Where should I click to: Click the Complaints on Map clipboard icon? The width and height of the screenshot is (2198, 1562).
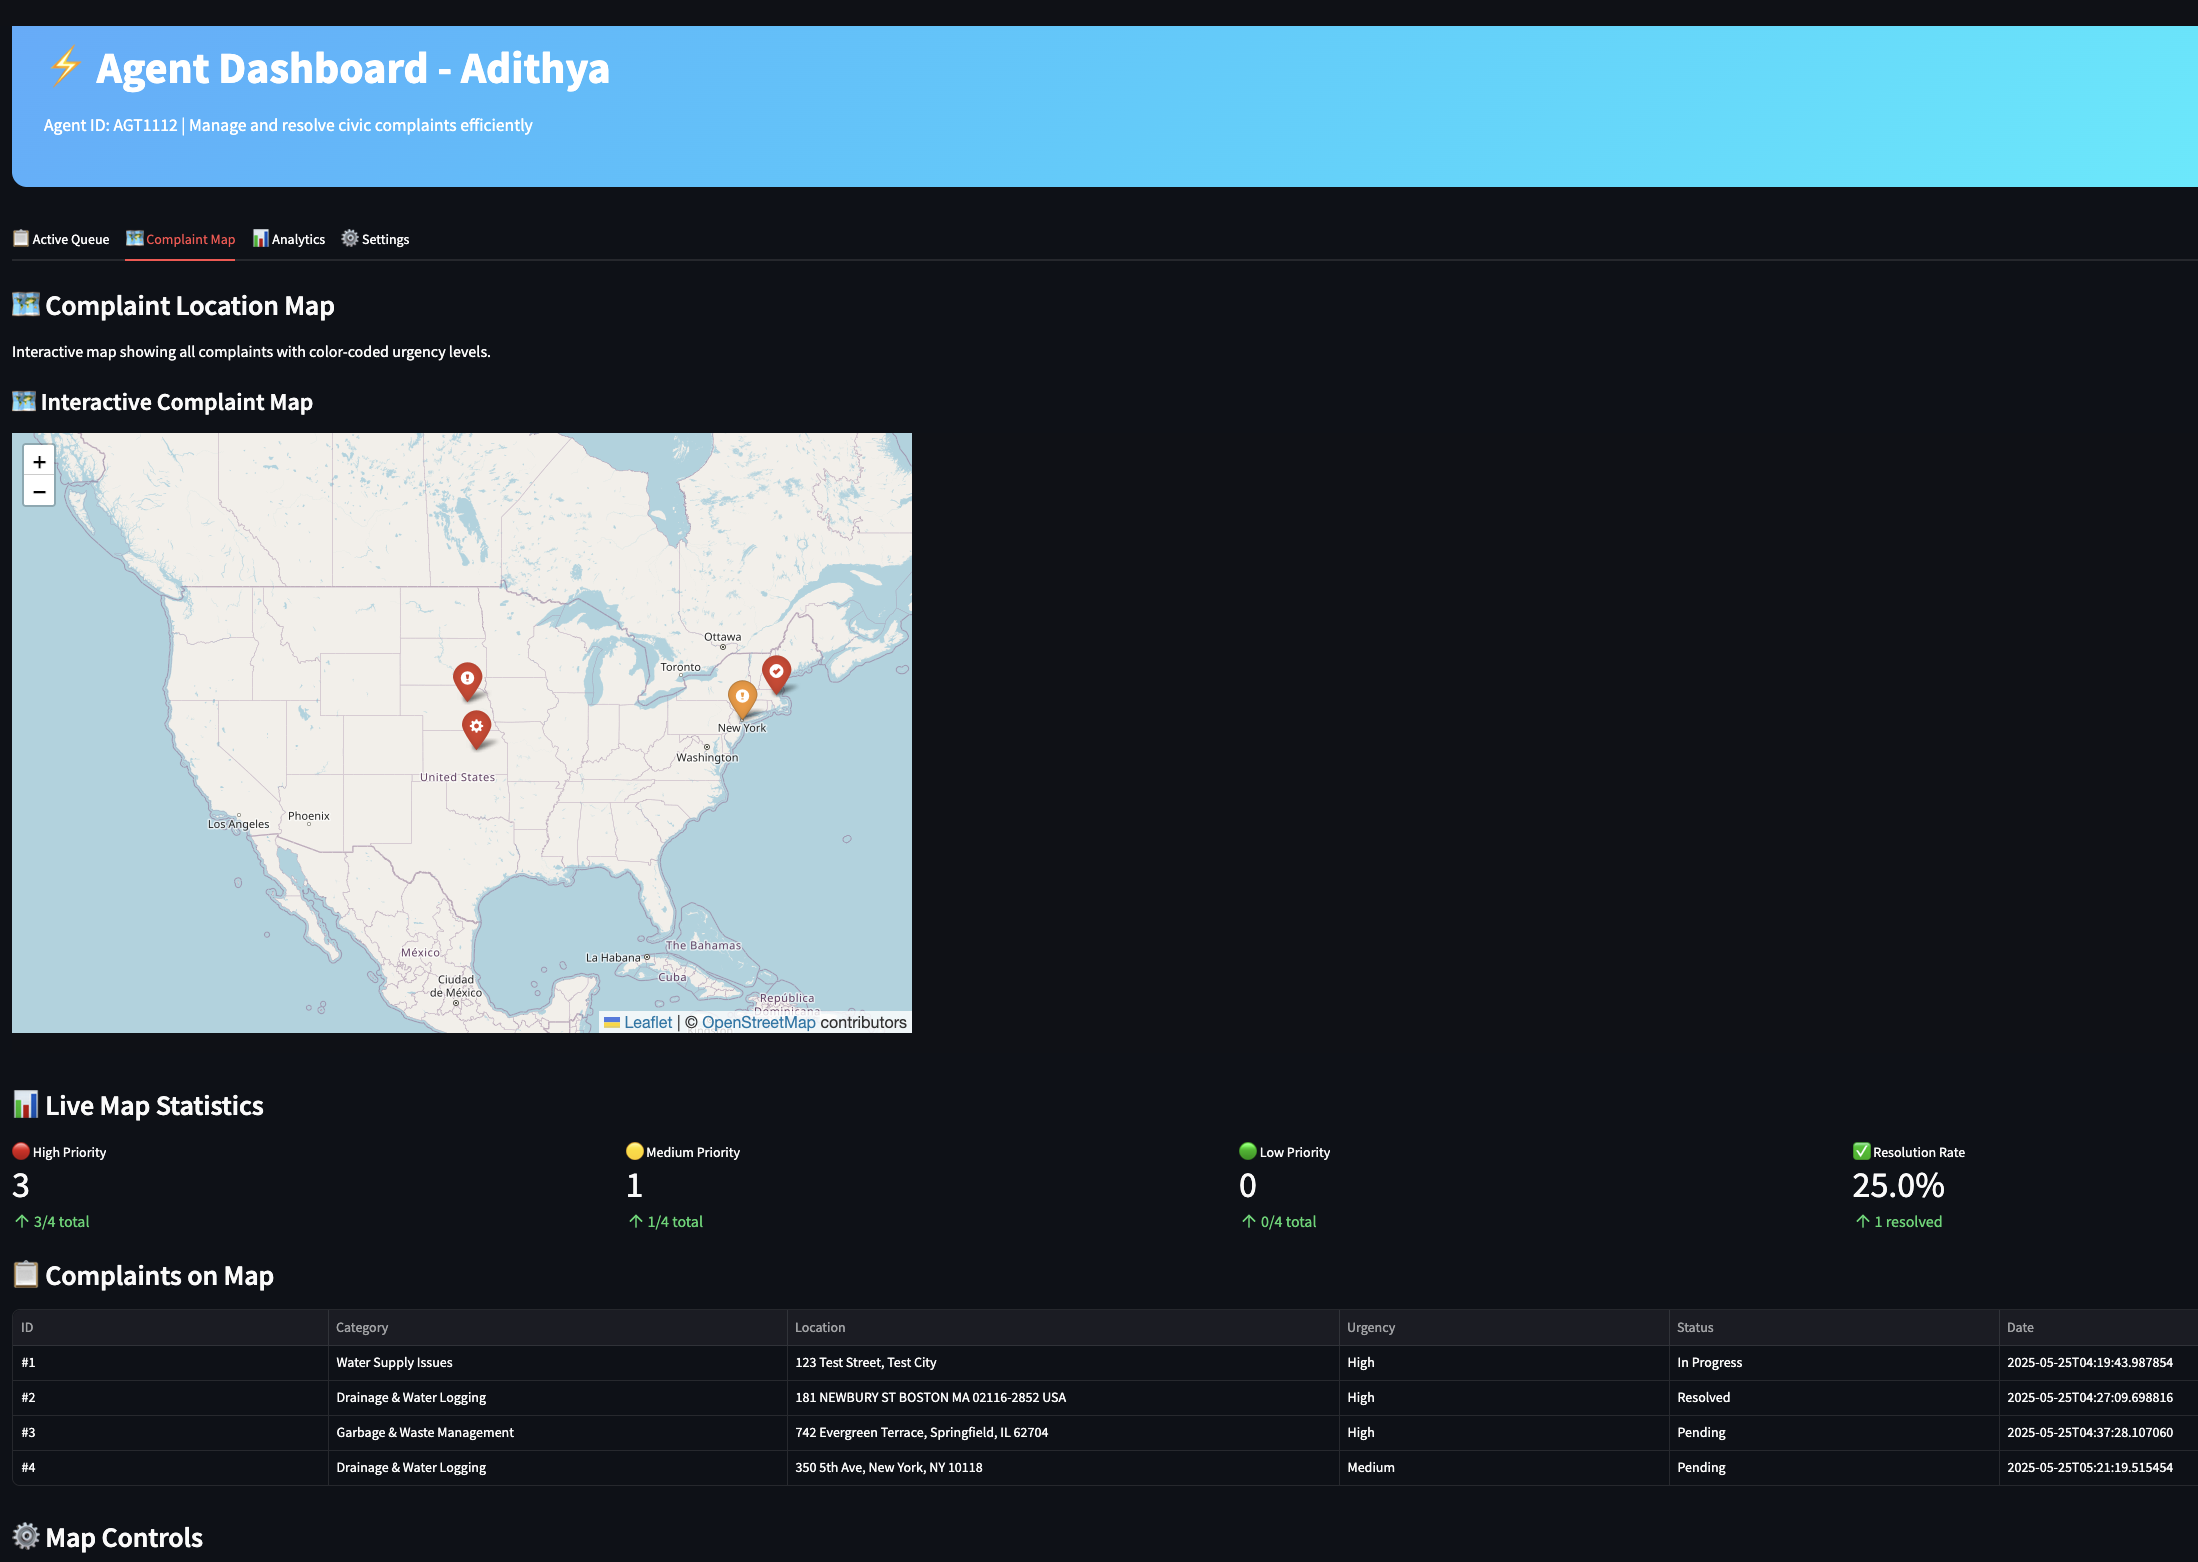pyautogui.click(x=24, y=1275)
